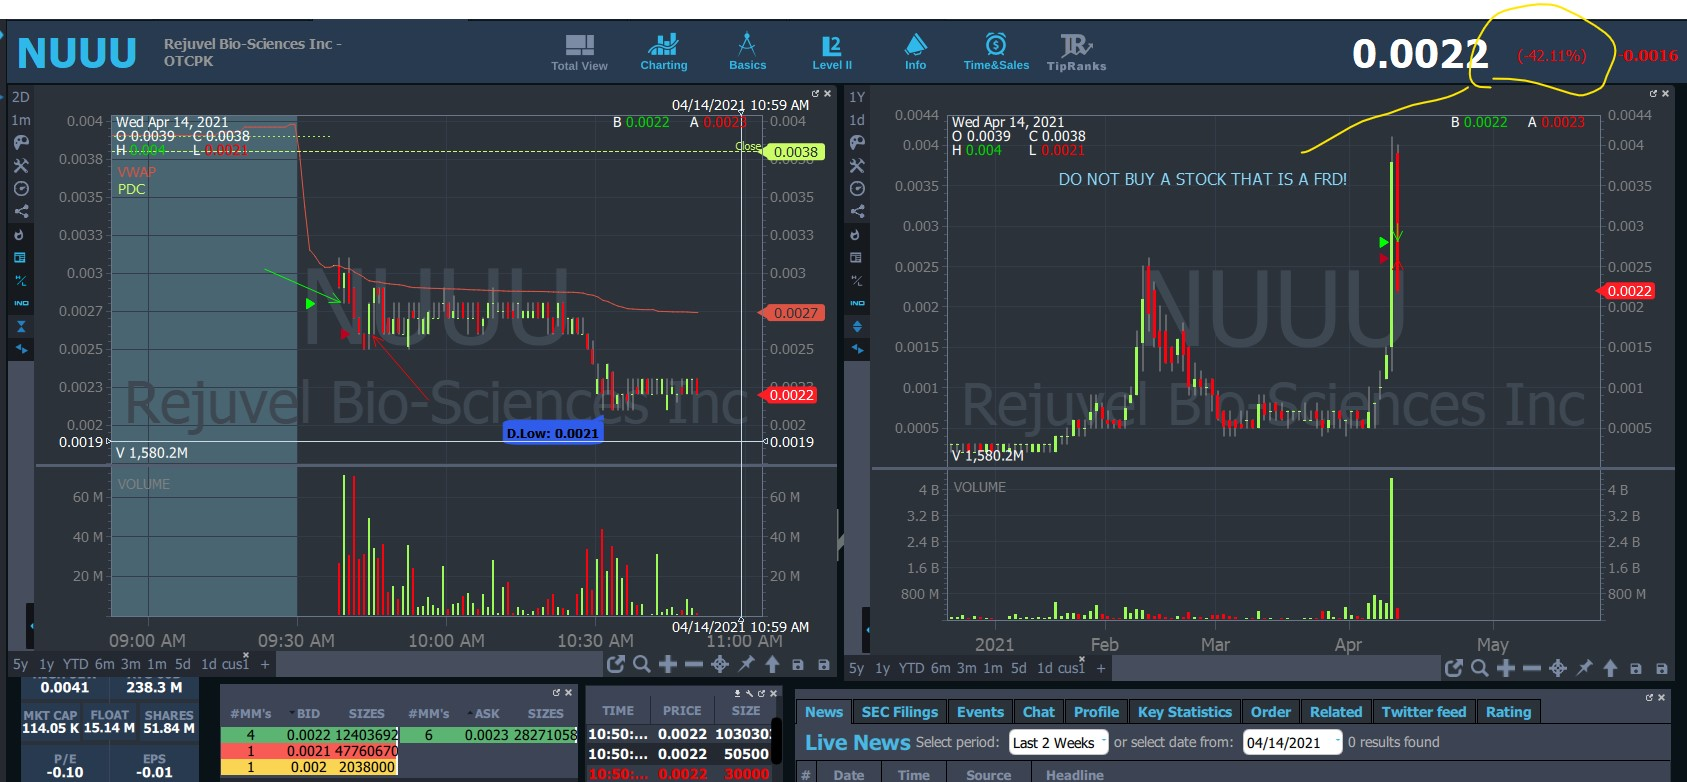Click the left-right arrows icon on intraday chart
Image resolution: width=1687 pixels, height=782 pixels.
tap(21, 349)
